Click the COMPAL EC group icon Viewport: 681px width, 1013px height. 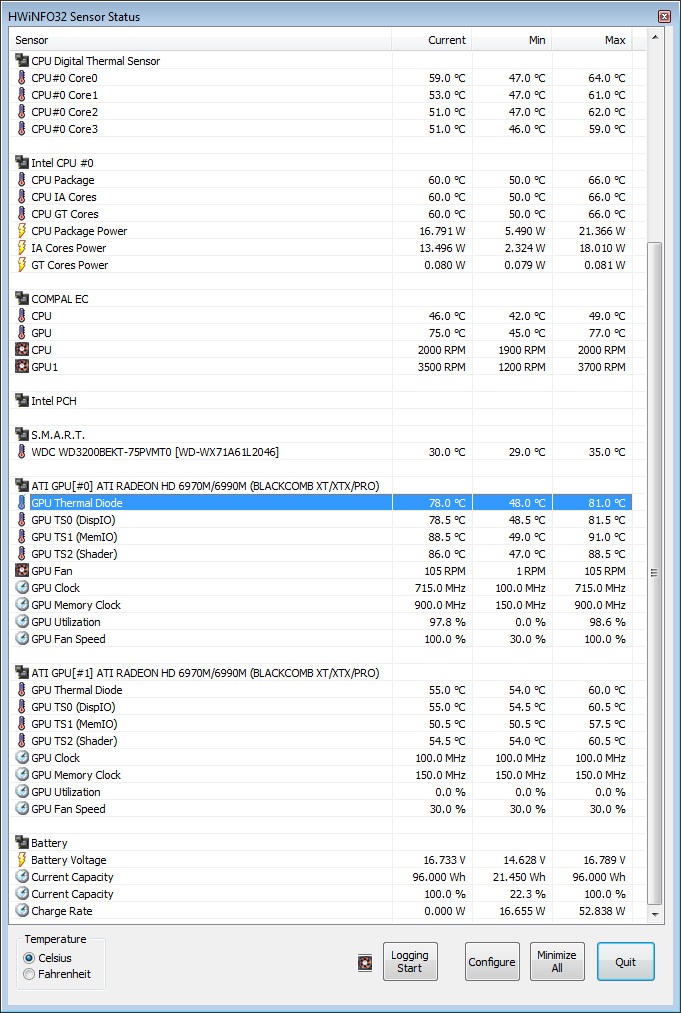pyautogui.click(x=22, y=298)
